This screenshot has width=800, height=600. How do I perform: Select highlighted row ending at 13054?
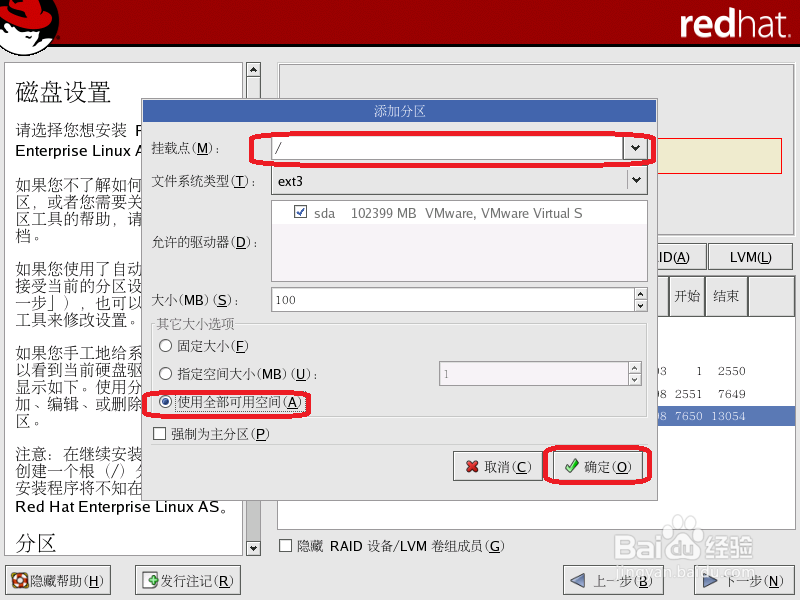tap(726, 416)
